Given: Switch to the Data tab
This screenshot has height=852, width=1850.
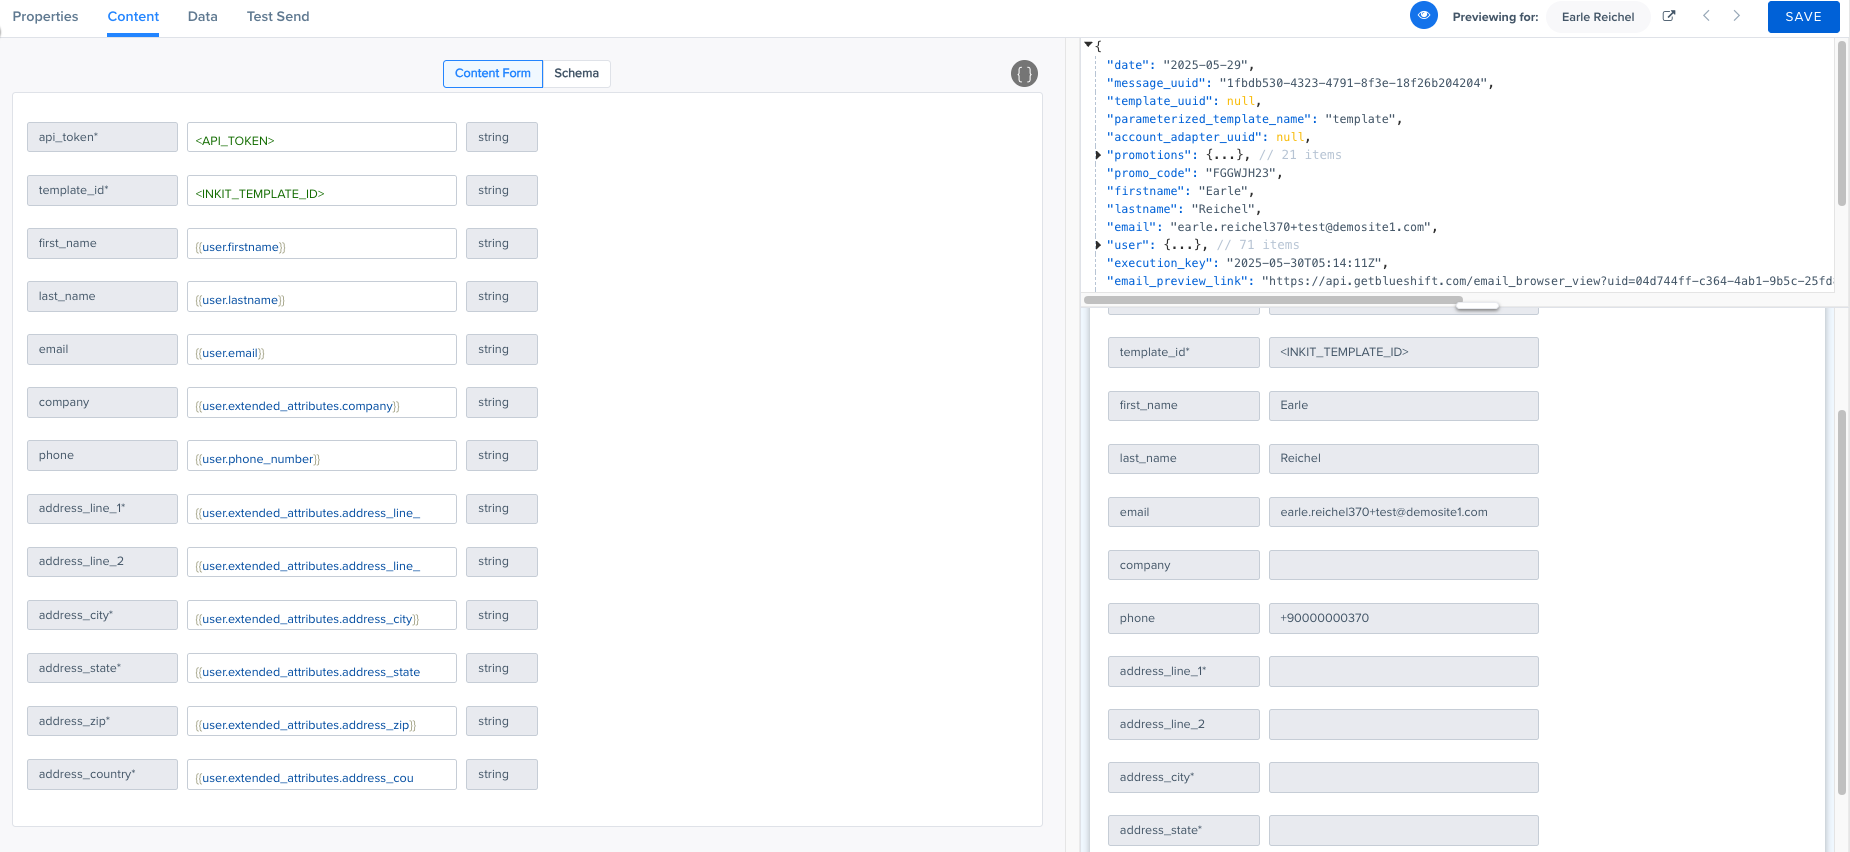Looking at the screenshot, I should click(x=202, y=17).
